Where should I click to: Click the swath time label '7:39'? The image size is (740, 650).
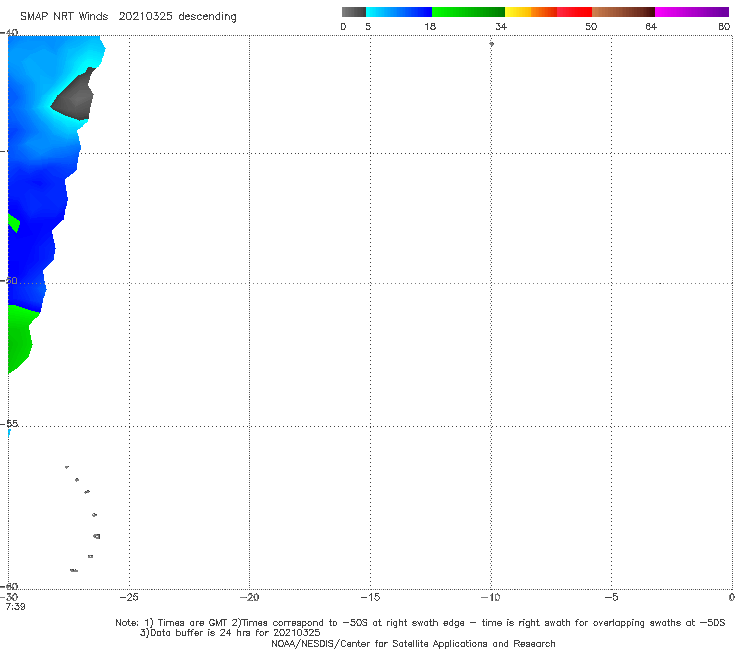(15, 607)
